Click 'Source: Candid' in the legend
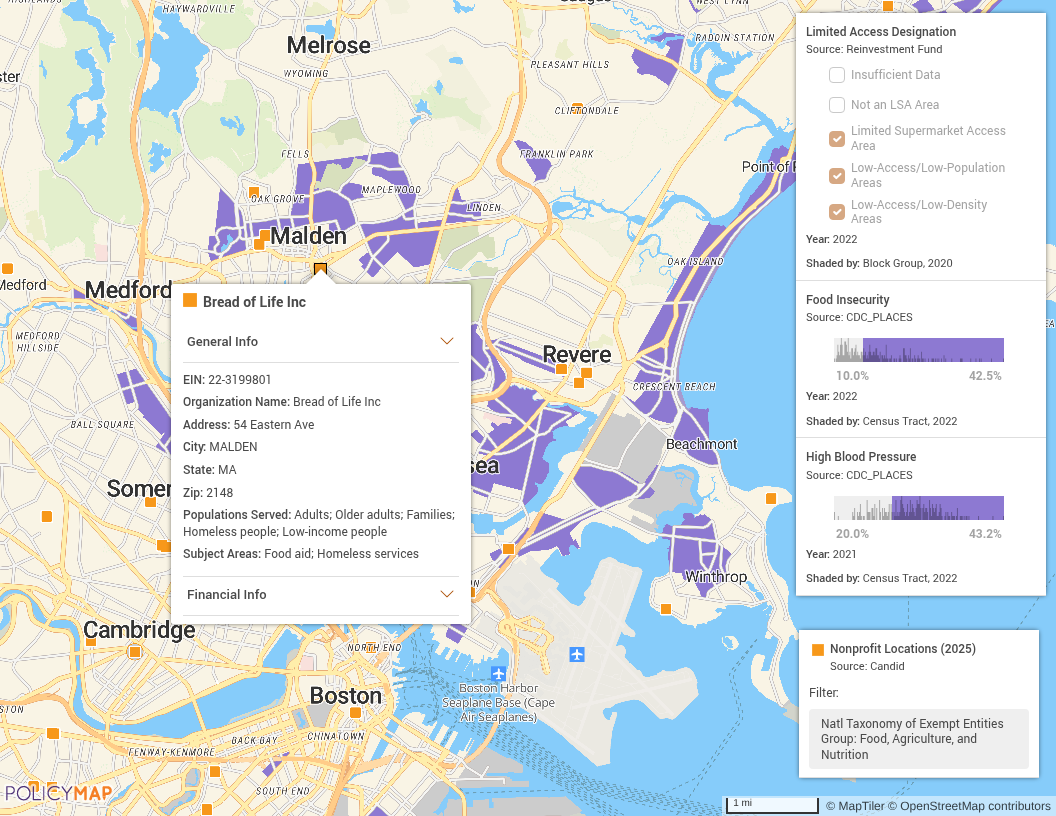 (867, 667)
